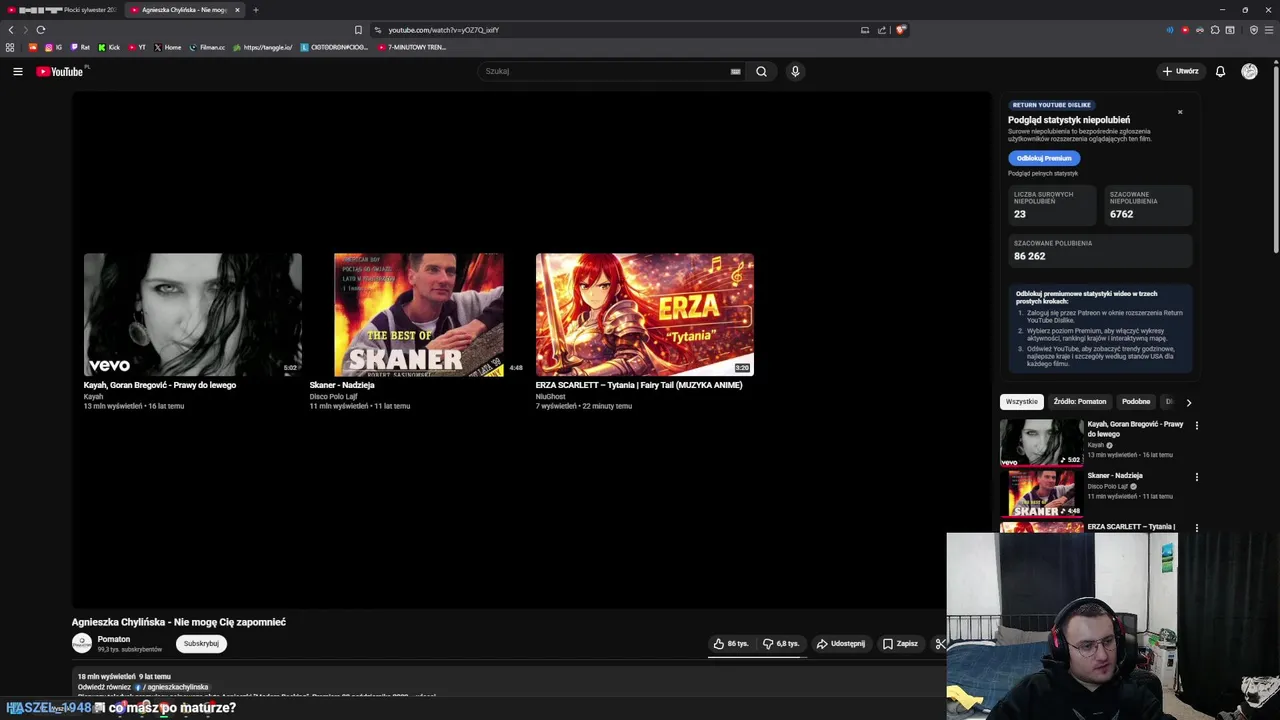The width and height of the screenshot is (1280, 720).
Task: Reload the page with refresh icon
Action: click(x=40, y=30)
